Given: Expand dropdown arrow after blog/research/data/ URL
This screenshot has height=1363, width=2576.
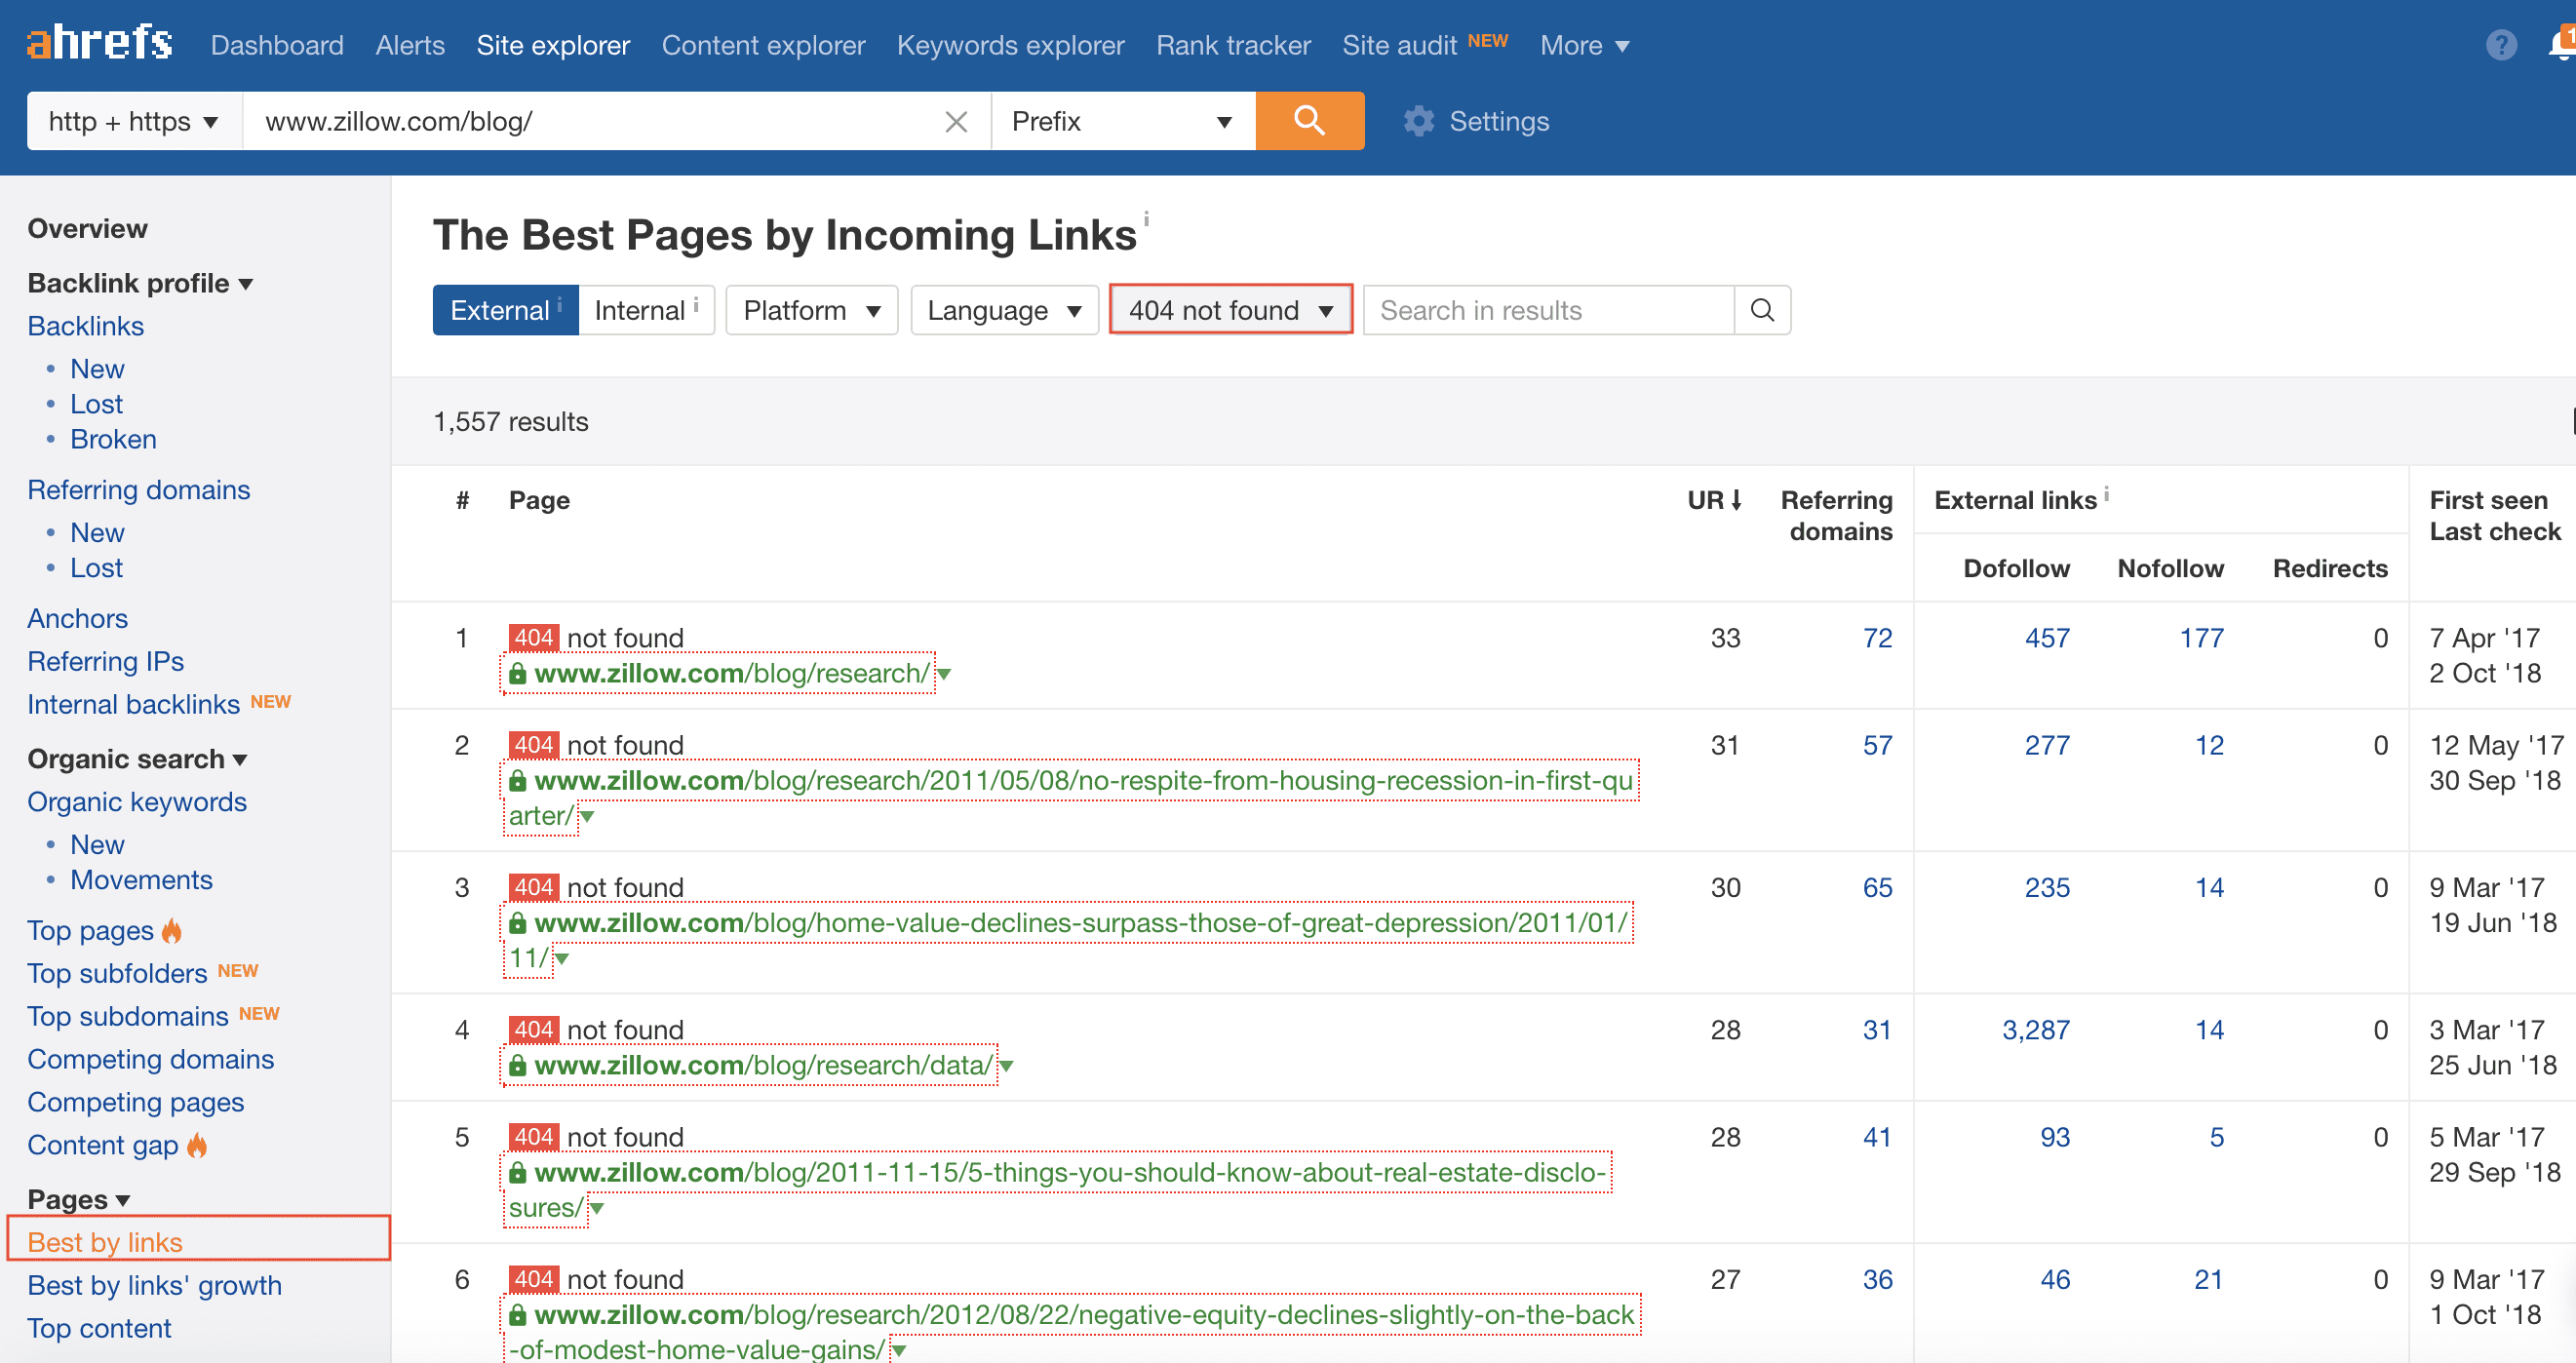Looking at the screenshot, I should [1006, 1067].
